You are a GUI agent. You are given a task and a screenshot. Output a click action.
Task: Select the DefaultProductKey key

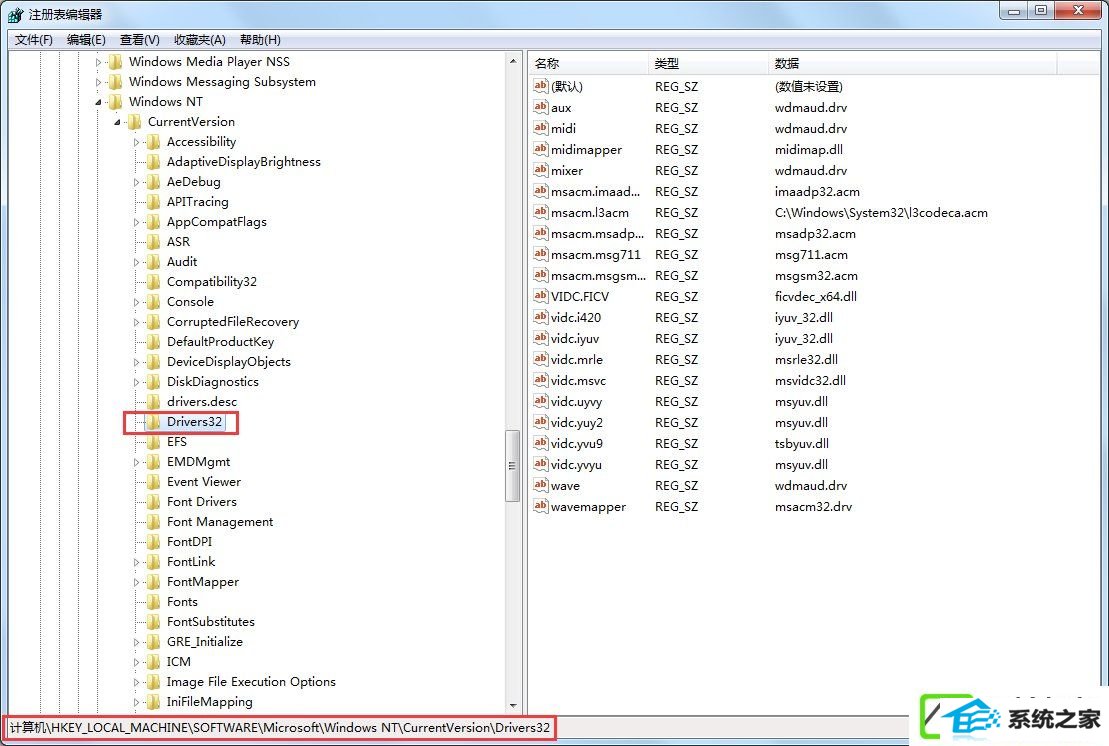[x=220, y=342]
